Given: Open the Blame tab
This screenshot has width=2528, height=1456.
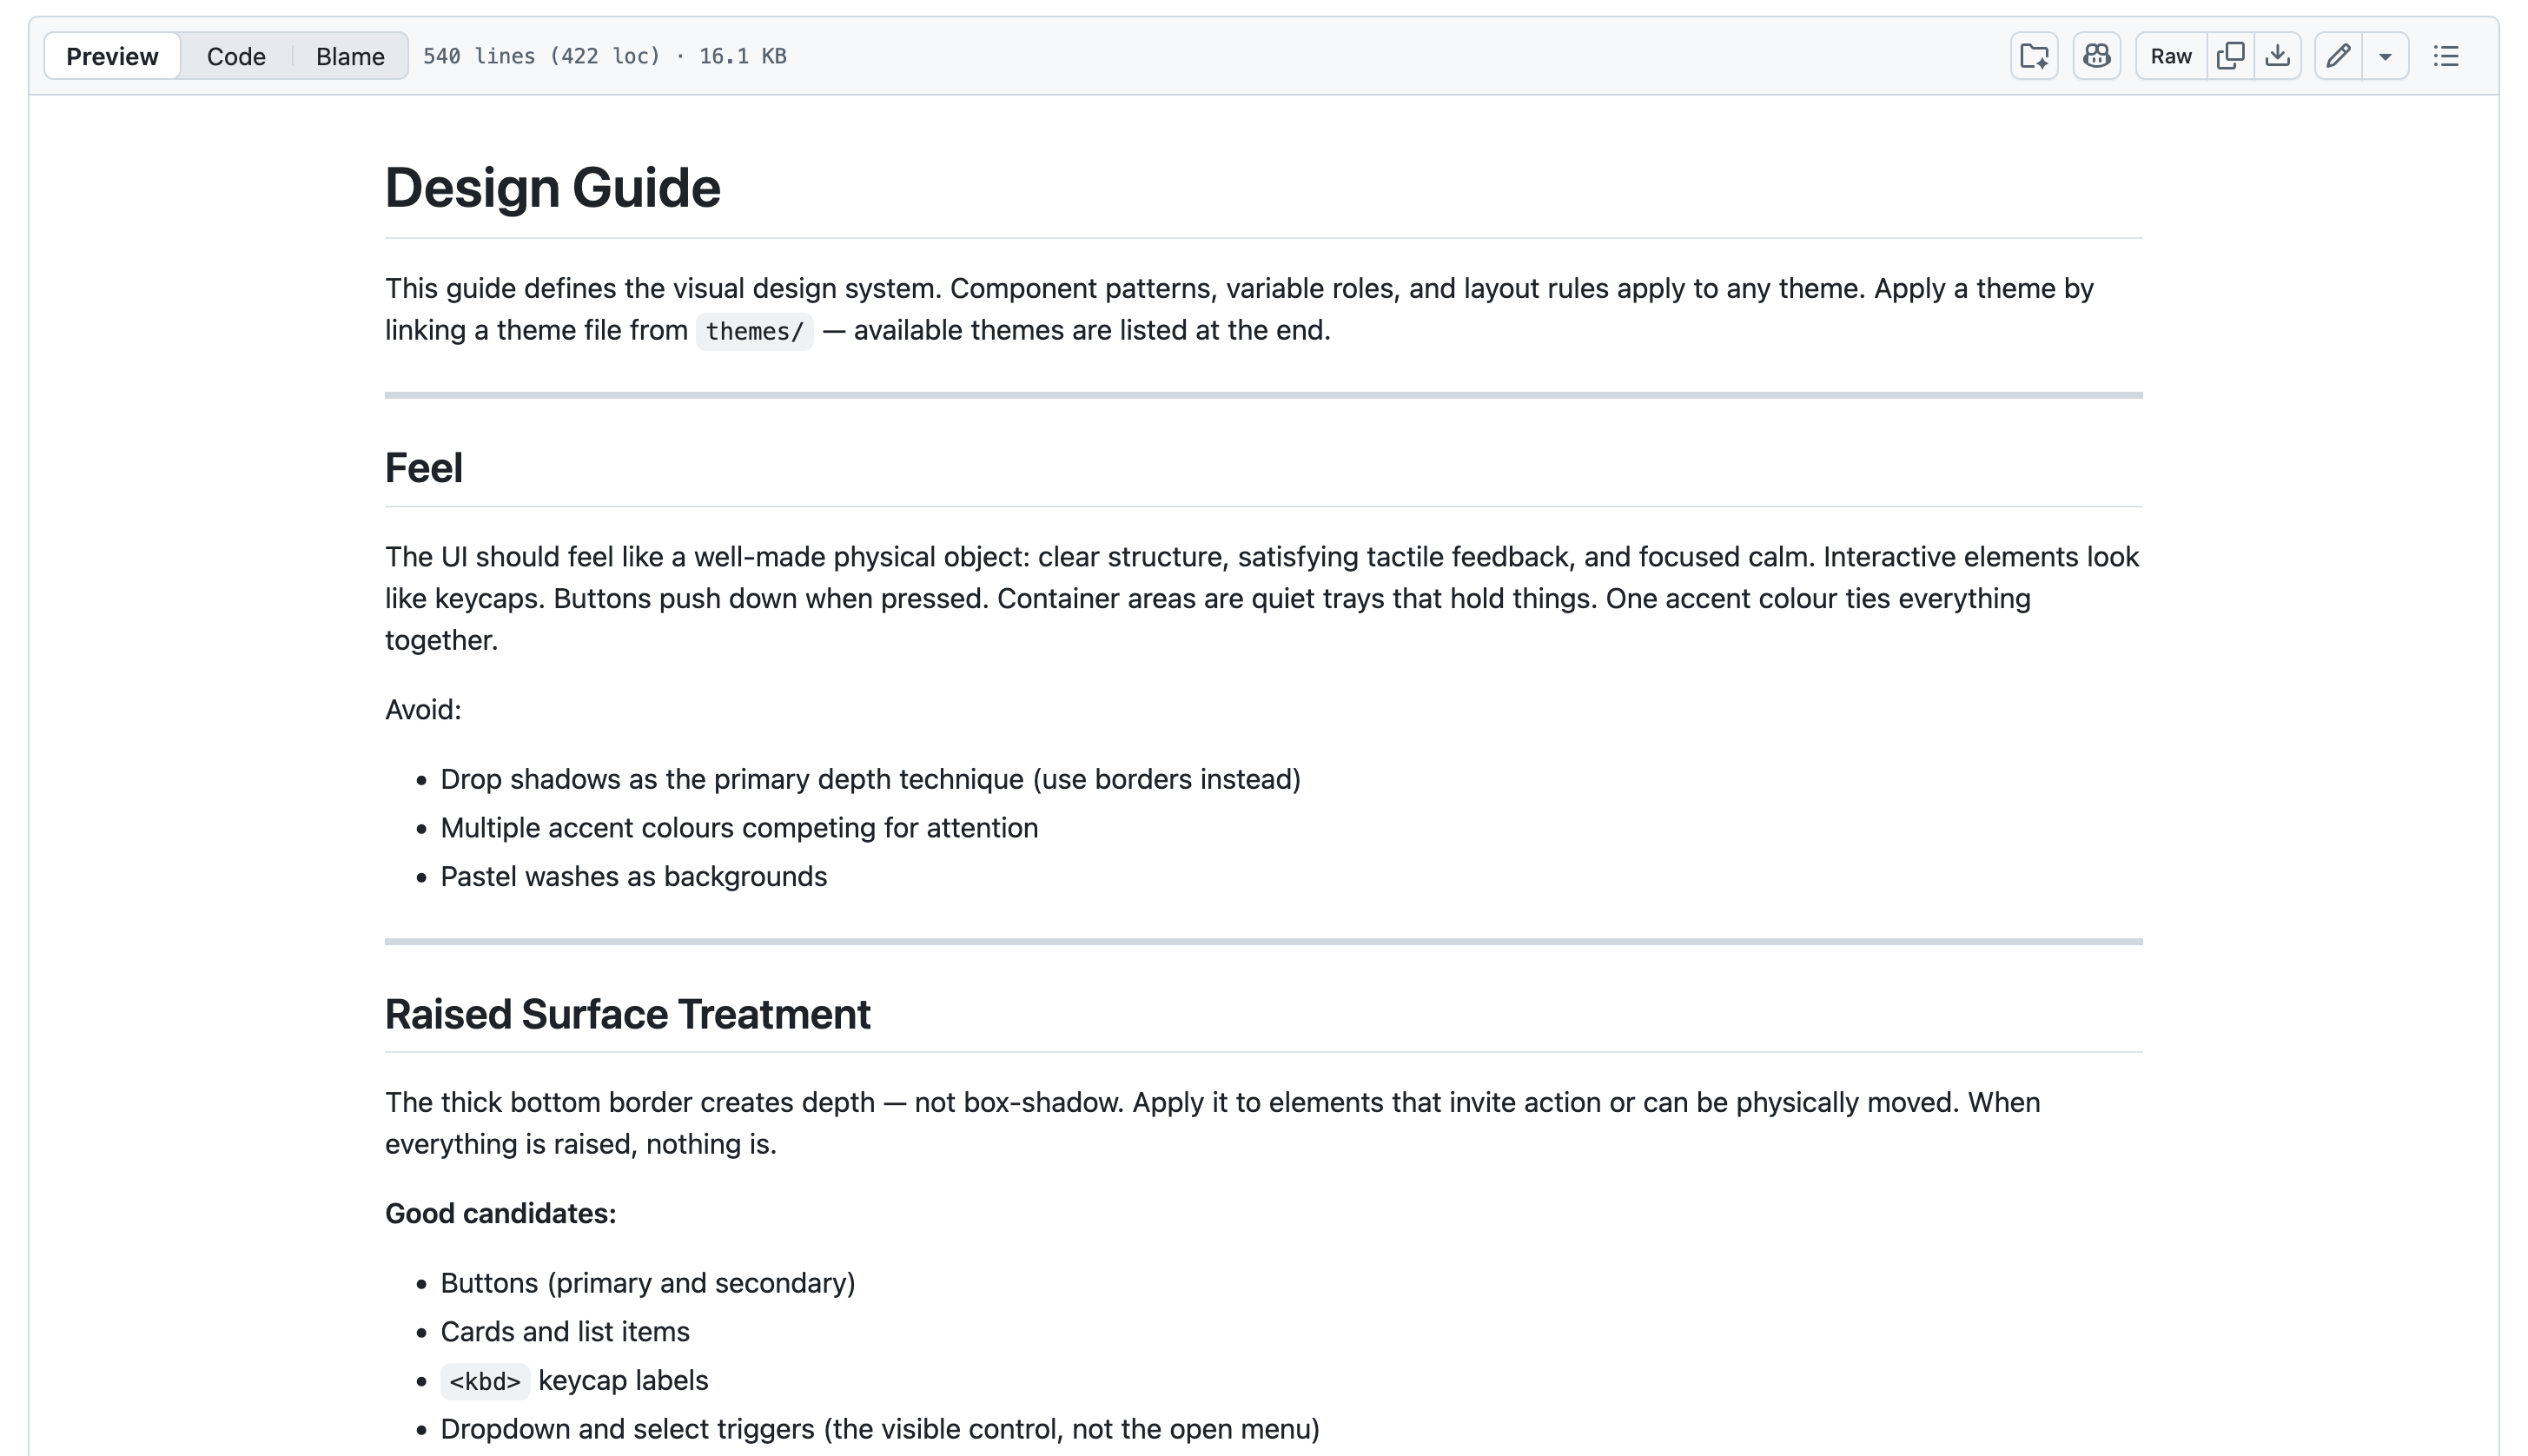Looking at the screenshot, I should pos(350,56).
